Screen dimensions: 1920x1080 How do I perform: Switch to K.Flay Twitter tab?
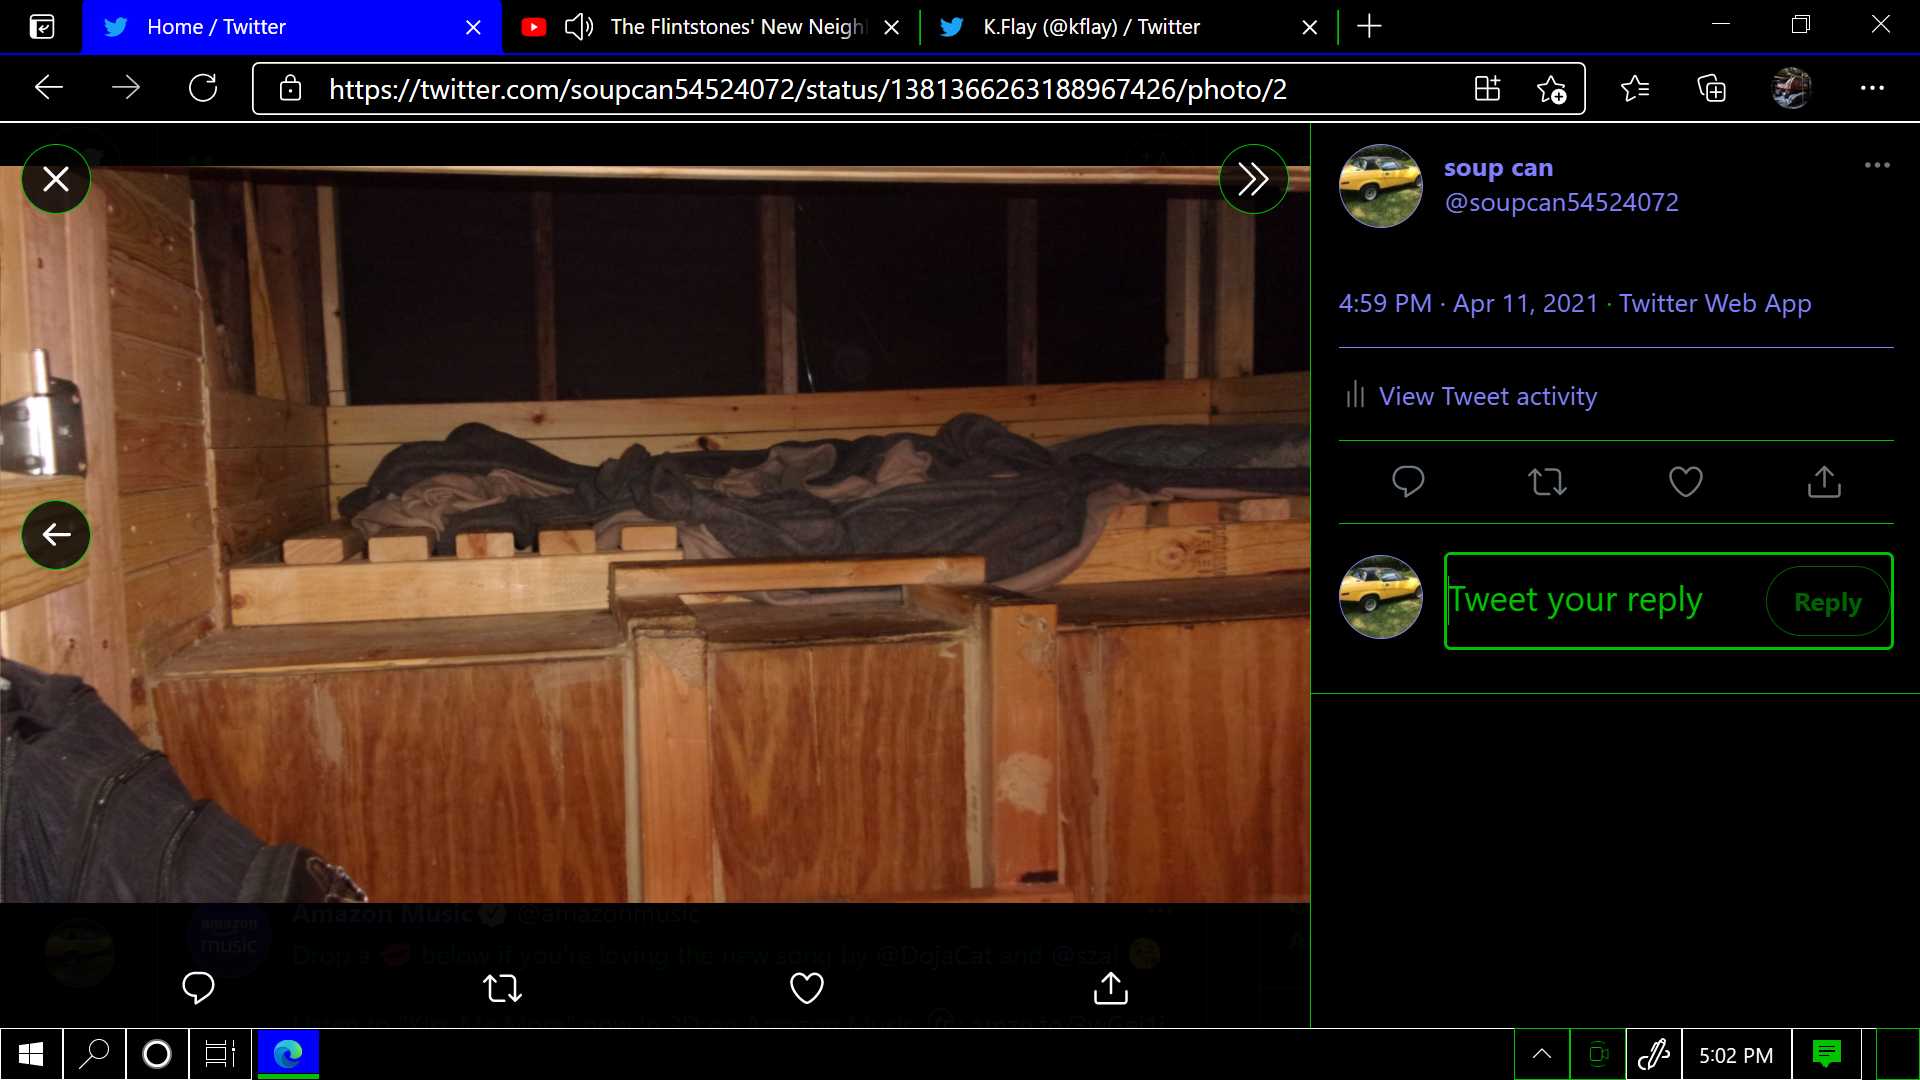(1091, 27)
